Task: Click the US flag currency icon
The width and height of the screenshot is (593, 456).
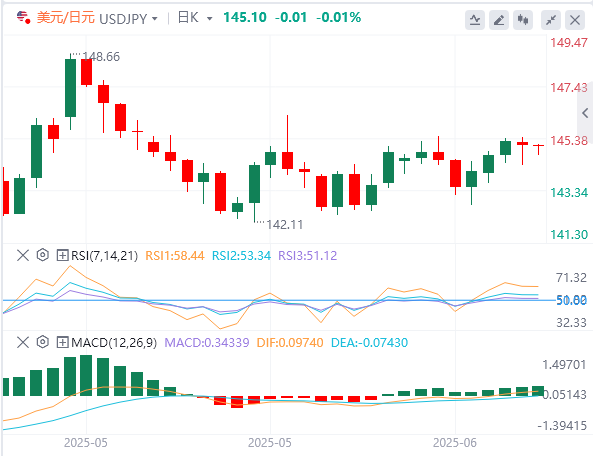Action: 23,17
